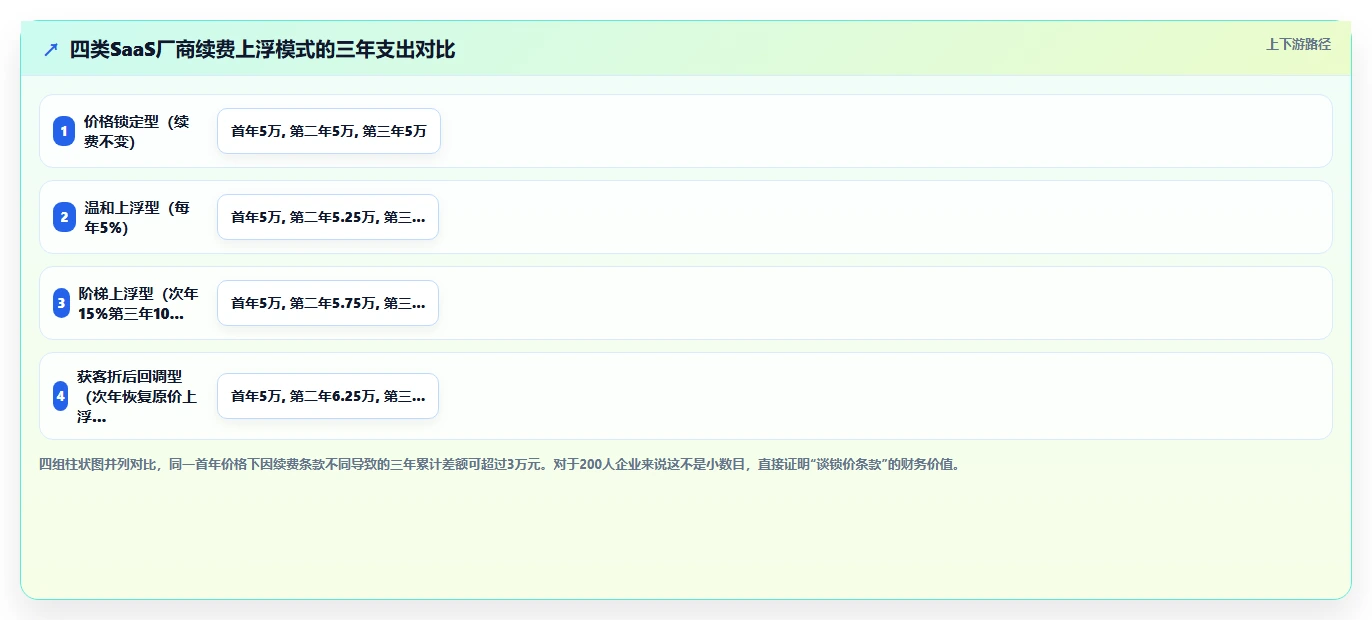Select the 首年5万, 第二年5万, 第三年5万 chip
Viewport: 1372px width, 620px height.
(329, 131)
